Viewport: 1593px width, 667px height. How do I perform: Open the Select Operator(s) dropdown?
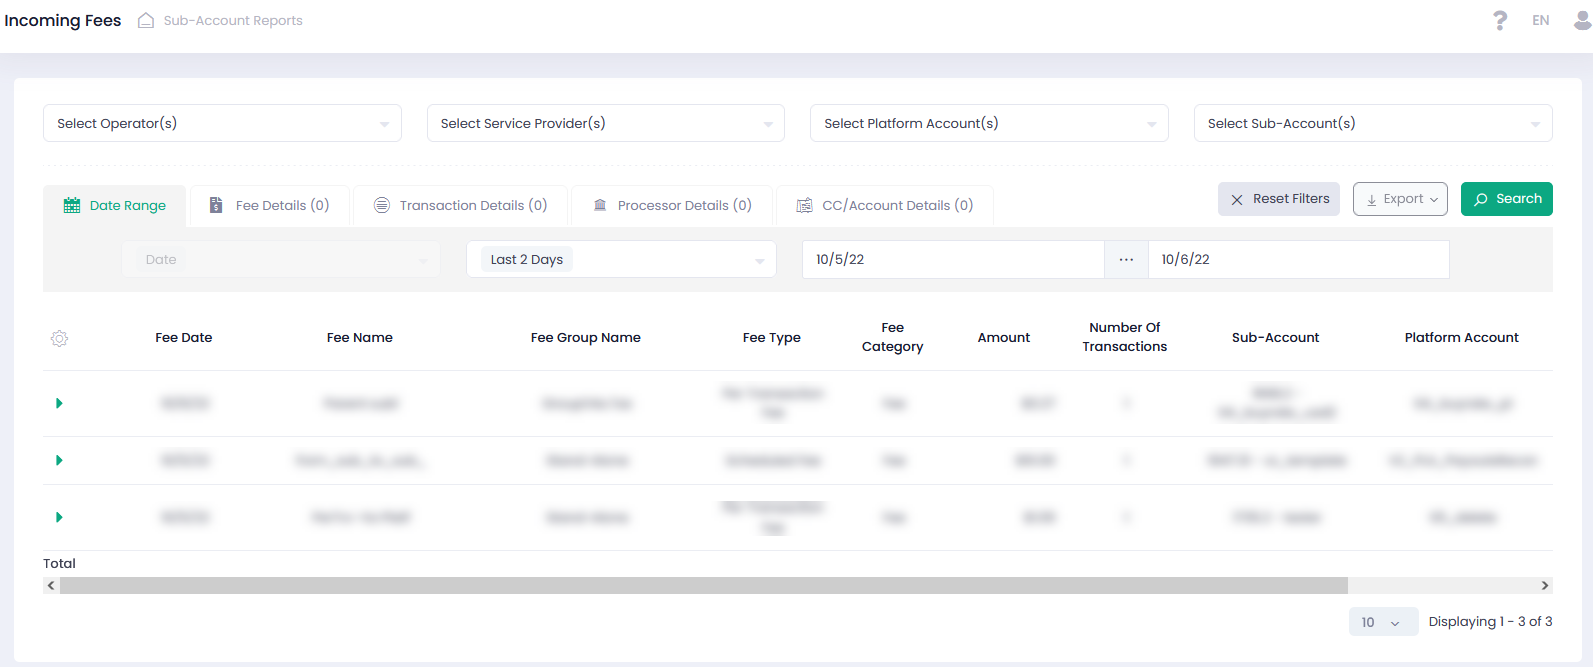click(222, 123)
